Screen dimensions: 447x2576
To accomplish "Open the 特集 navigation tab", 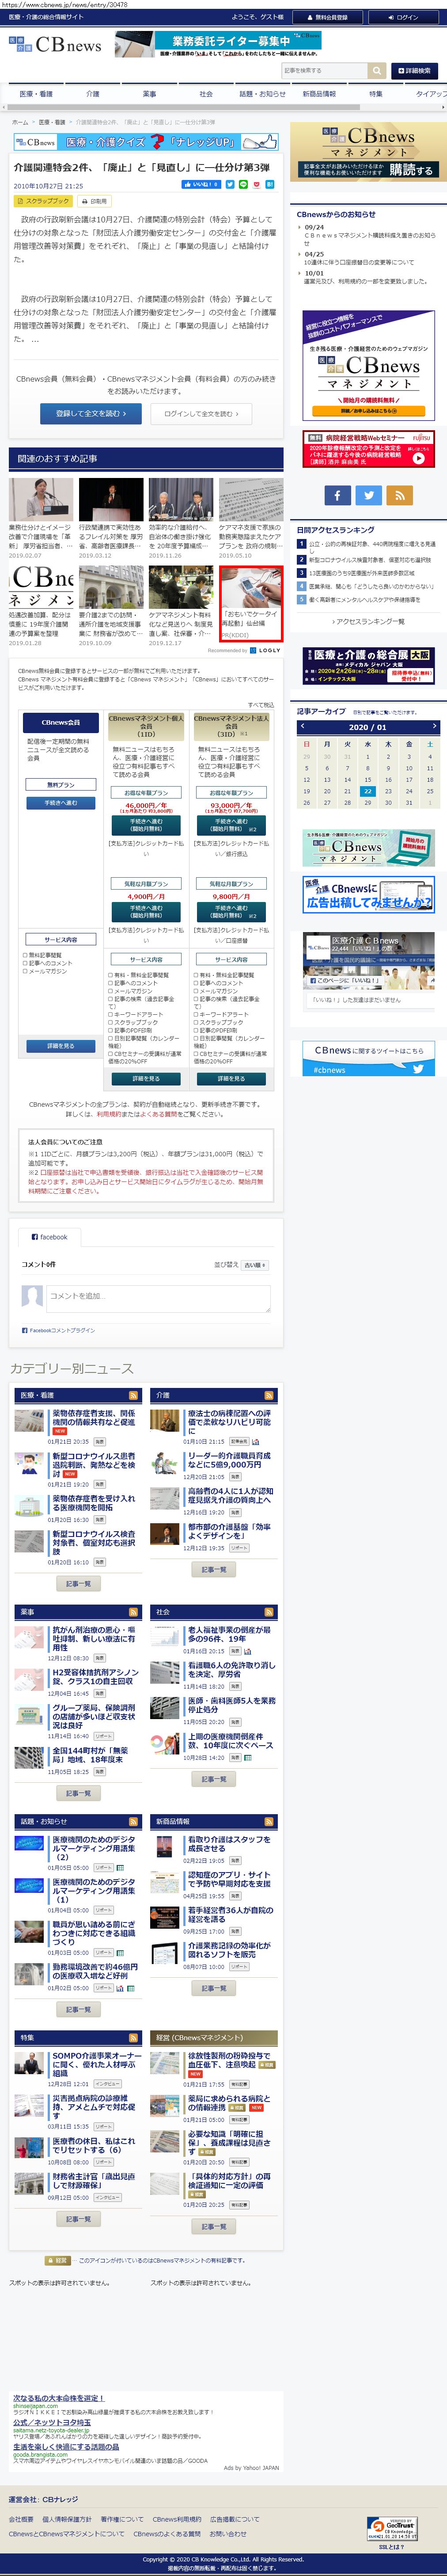I will pyautogui.click(x=375, y=94).
